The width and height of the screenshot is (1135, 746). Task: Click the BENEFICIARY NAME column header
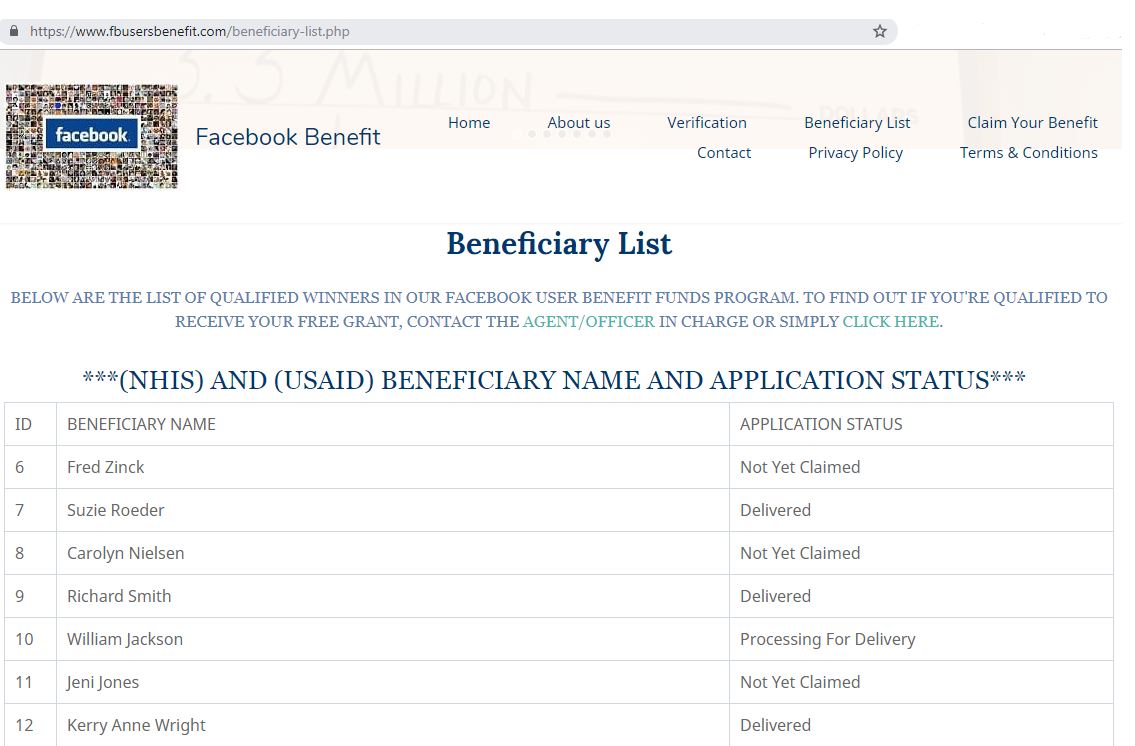coord(141,424)
